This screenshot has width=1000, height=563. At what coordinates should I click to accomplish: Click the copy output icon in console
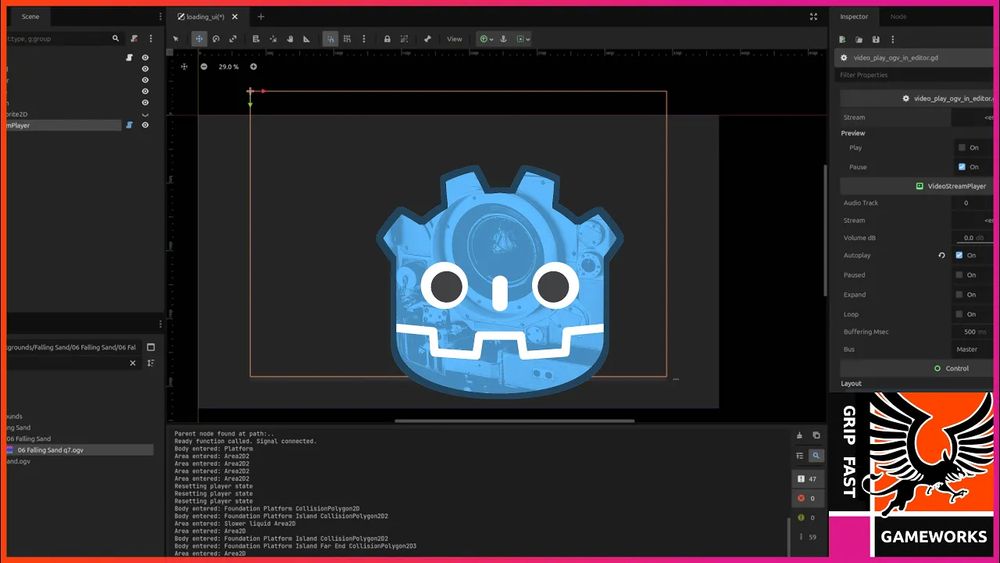816,435
